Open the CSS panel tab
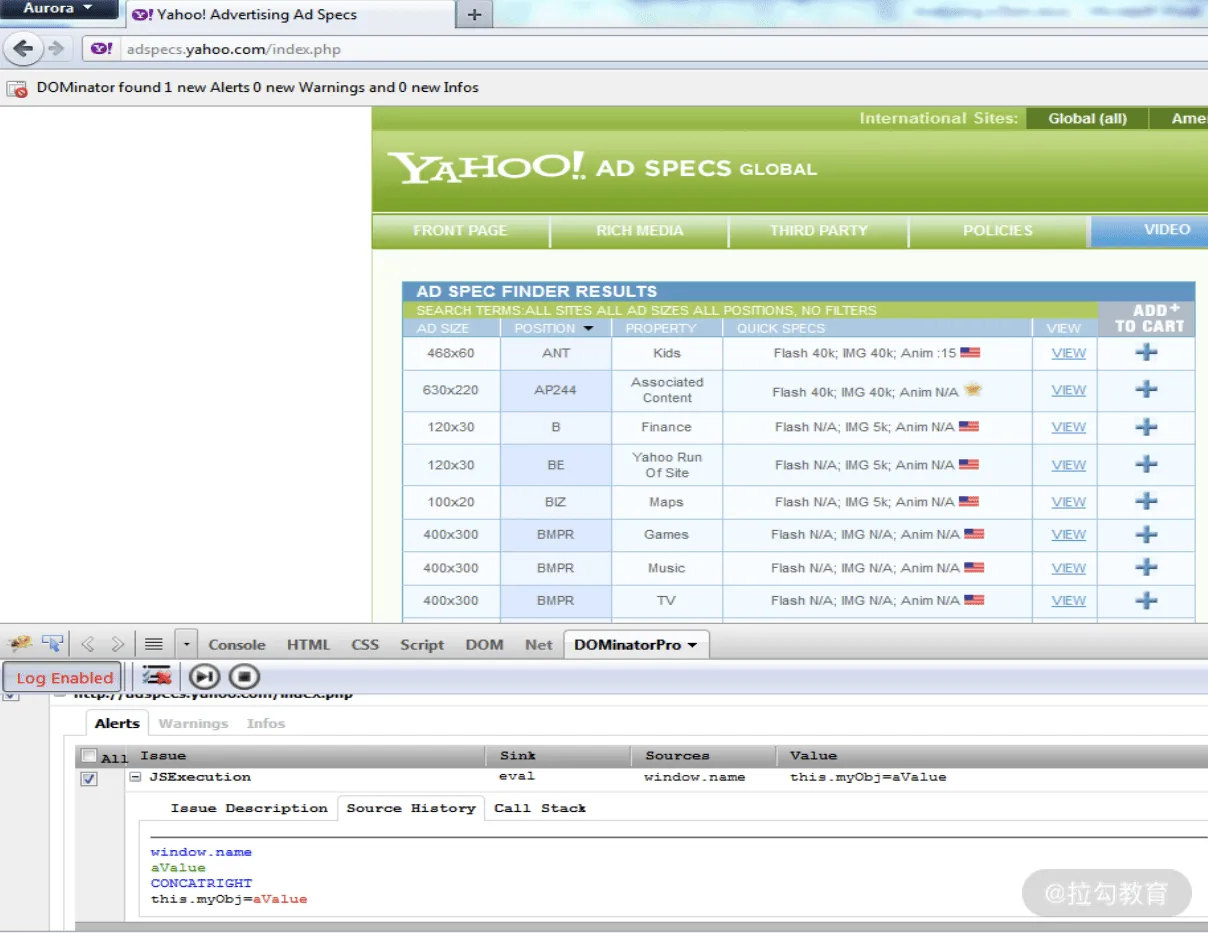1208x933 pixels. pyautogui.click(x=365, y=645)
